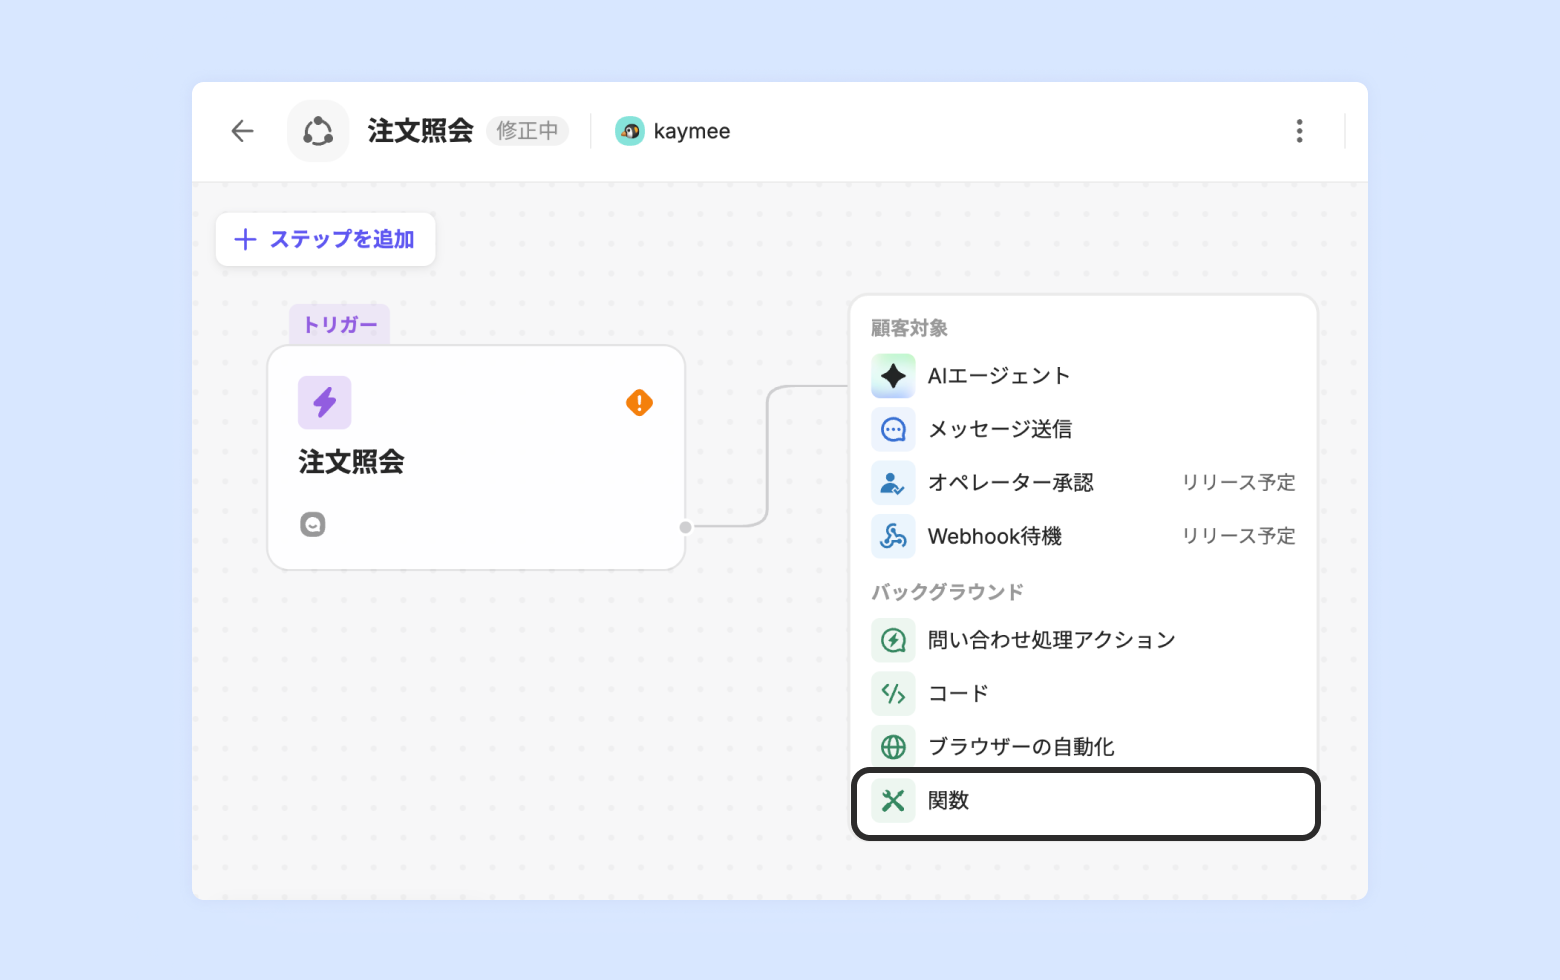This screenshot has width=1560, height=980.
Task: Click the ステップを追加 button
Action: (x=325, y=239)
